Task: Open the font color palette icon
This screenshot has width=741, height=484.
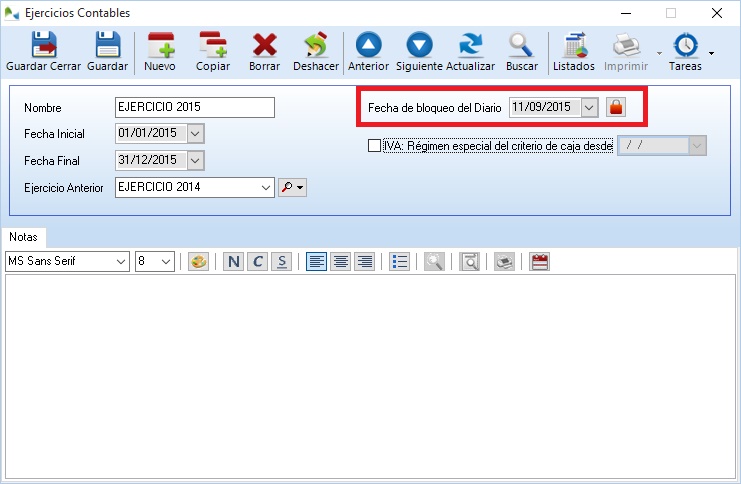Action: click(x=198, y=261)
